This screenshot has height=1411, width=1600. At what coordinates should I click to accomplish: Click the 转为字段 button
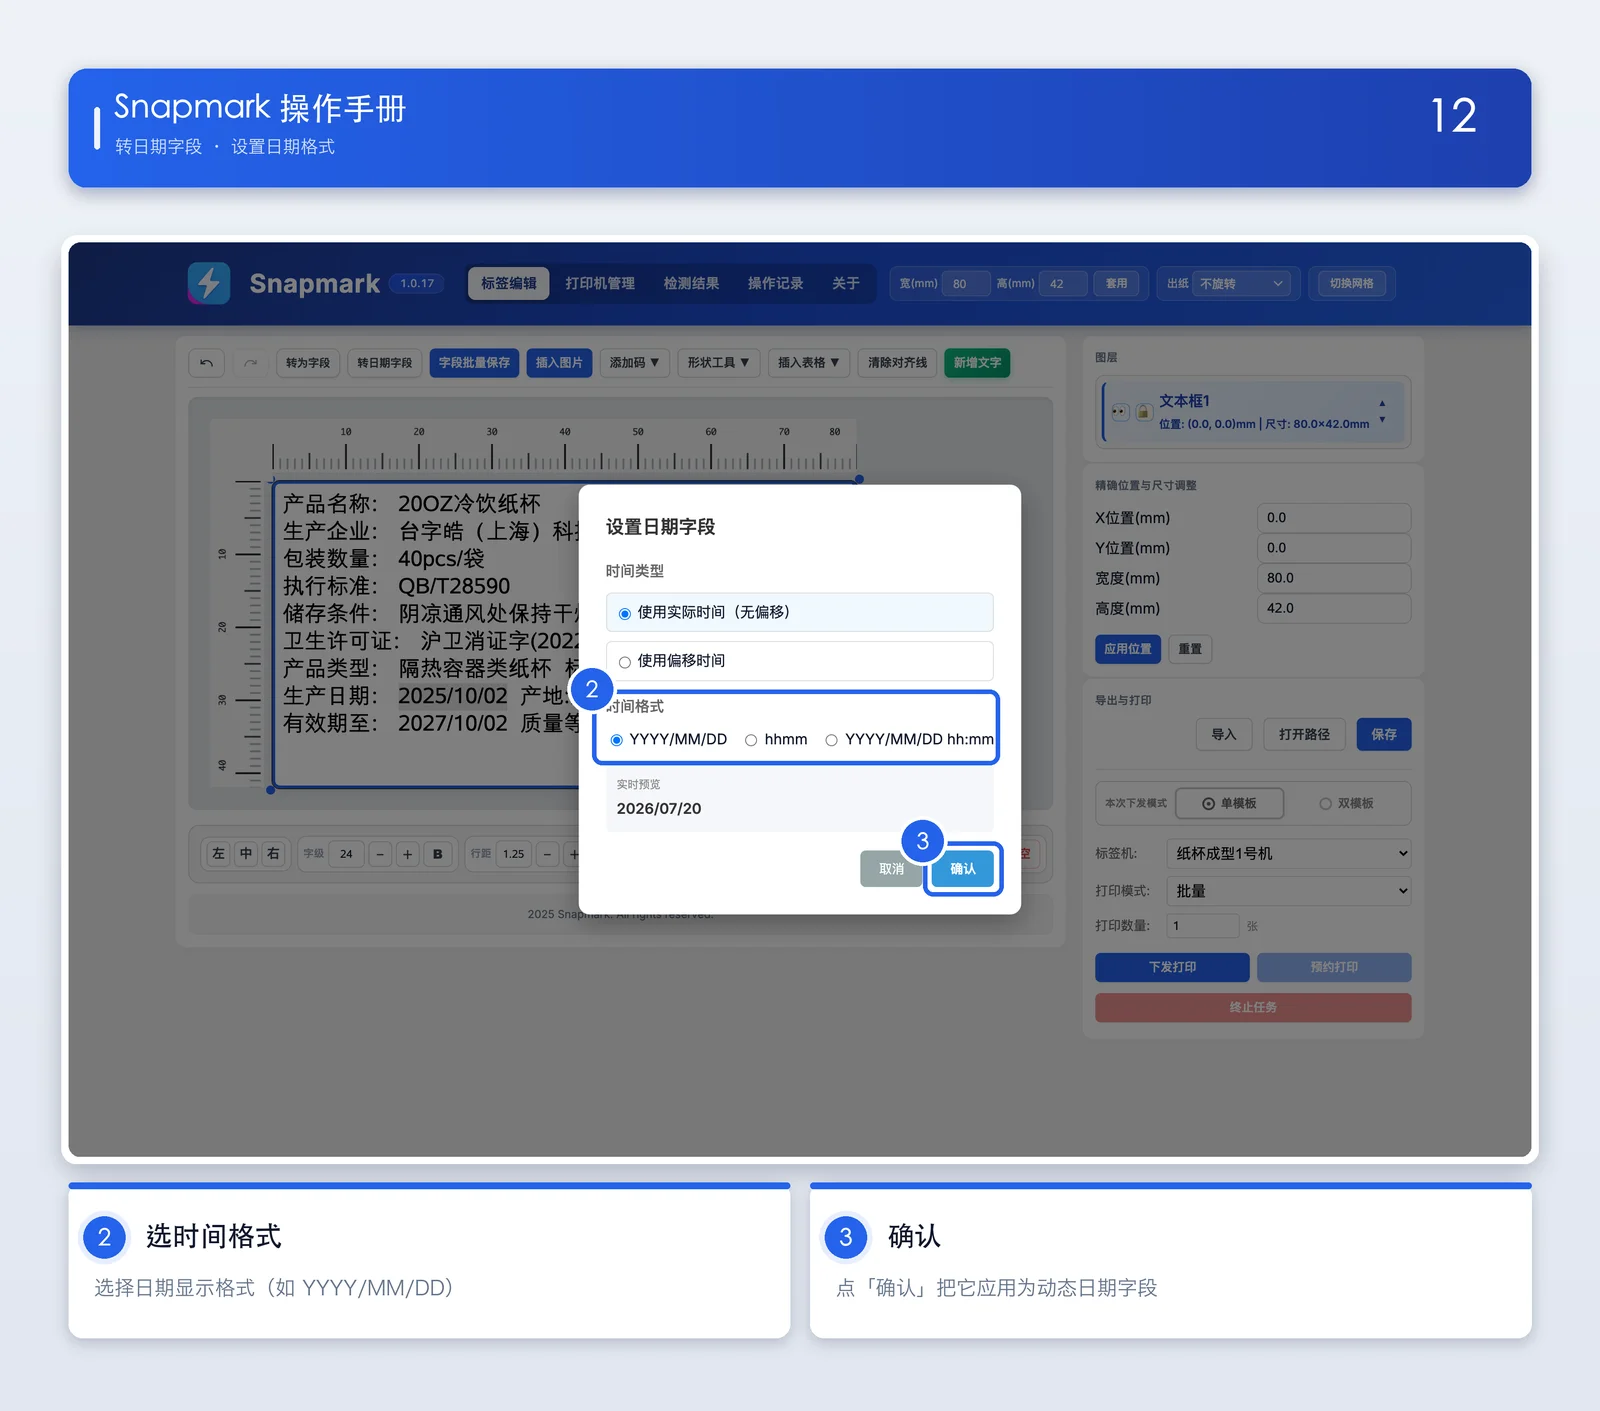click(308, 363)
